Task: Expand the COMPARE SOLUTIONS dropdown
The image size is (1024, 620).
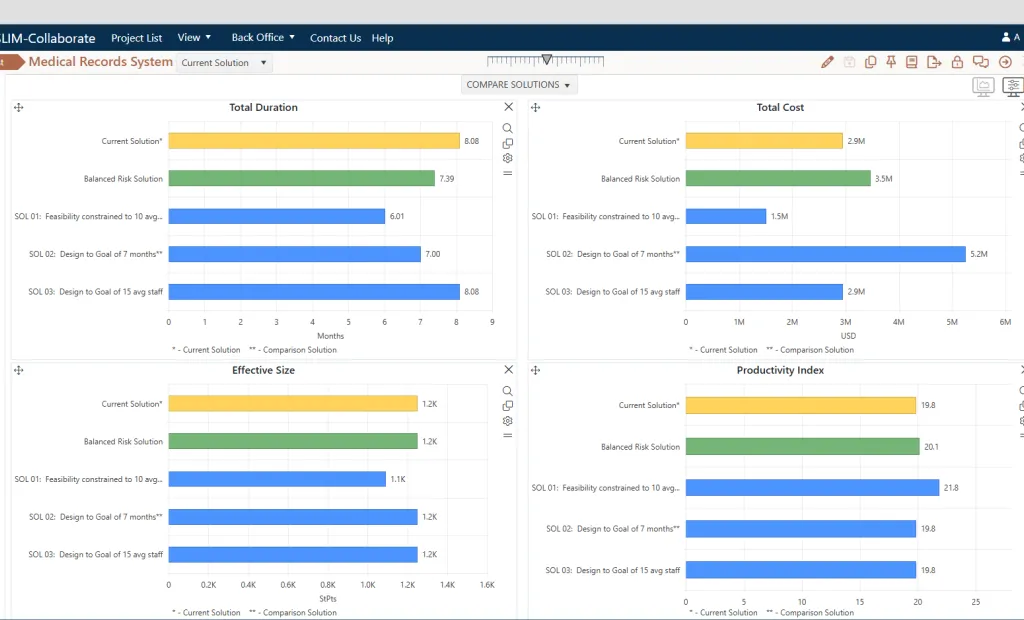Action: coord(519,85)
